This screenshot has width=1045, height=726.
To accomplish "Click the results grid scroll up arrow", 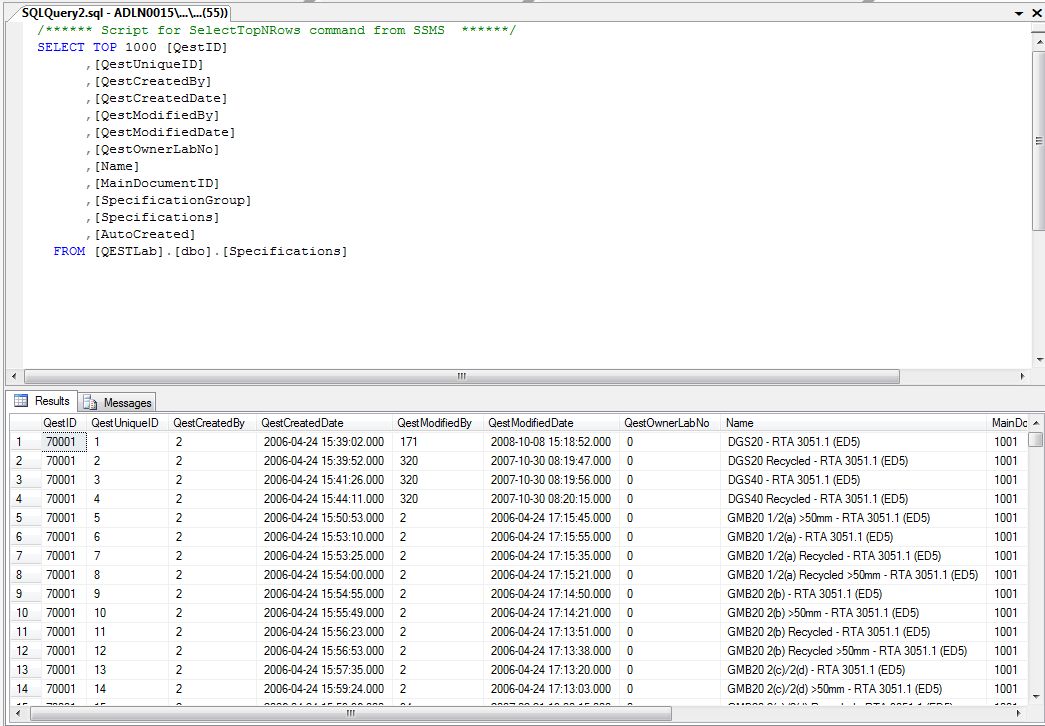I will click(x=1037, y=423).
